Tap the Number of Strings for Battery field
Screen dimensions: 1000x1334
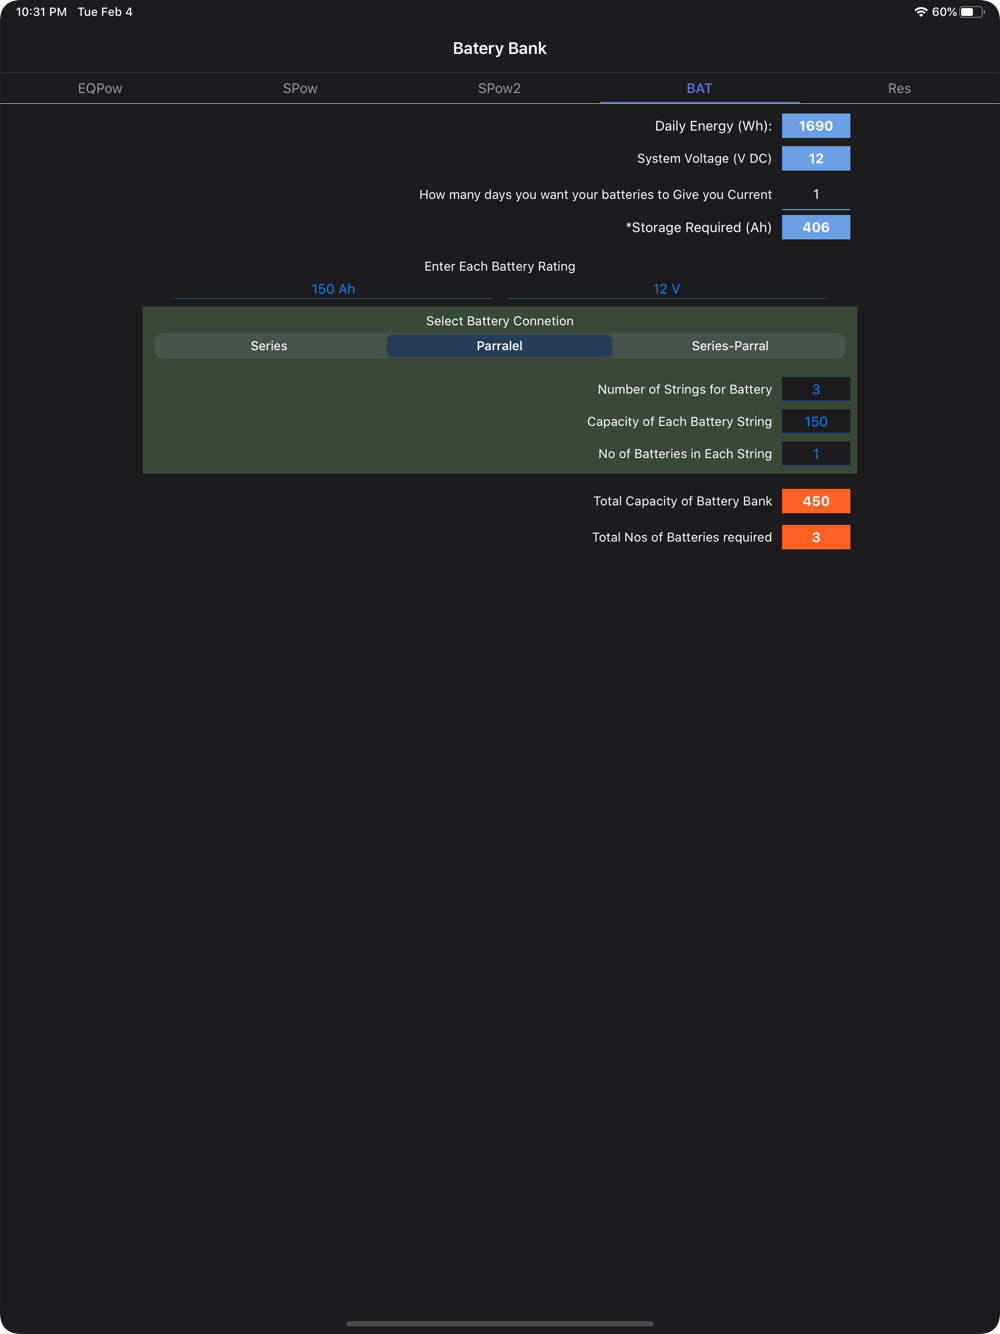tap(816, 389)
